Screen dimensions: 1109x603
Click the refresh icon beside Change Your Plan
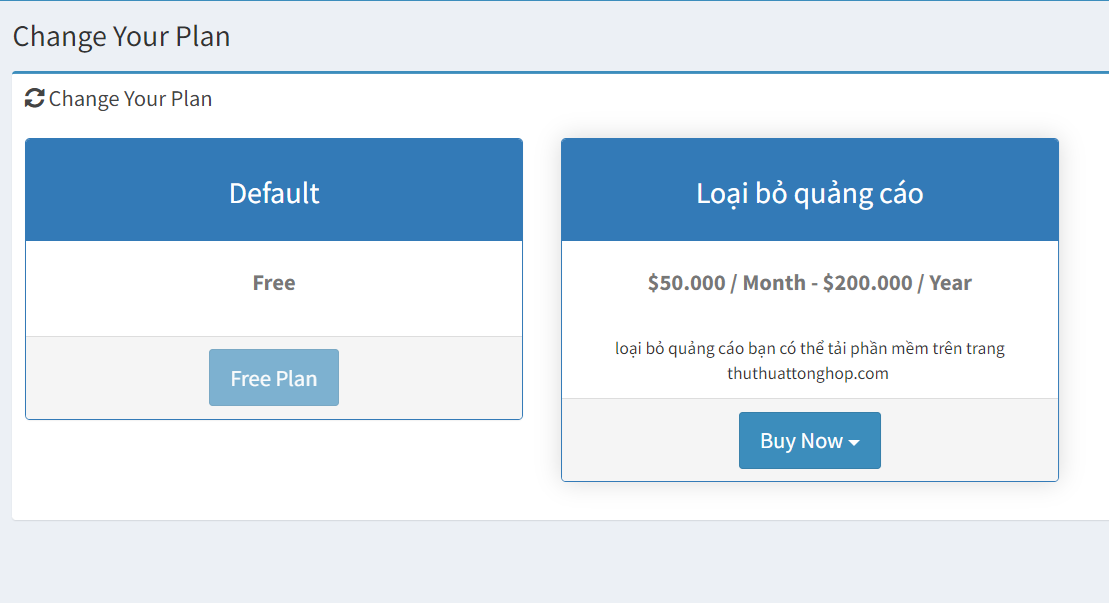click(x=35, y=98)
